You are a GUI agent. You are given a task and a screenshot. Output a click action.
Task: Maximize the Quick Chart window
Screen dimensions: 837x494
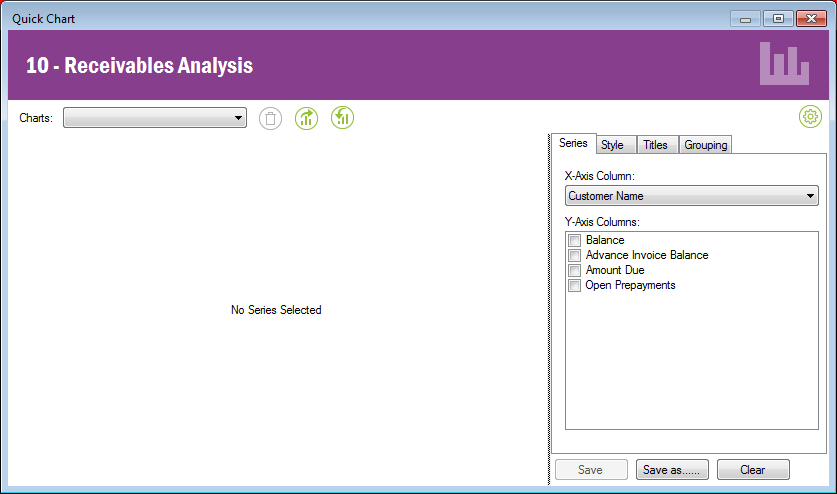click(x=778, y=18)
